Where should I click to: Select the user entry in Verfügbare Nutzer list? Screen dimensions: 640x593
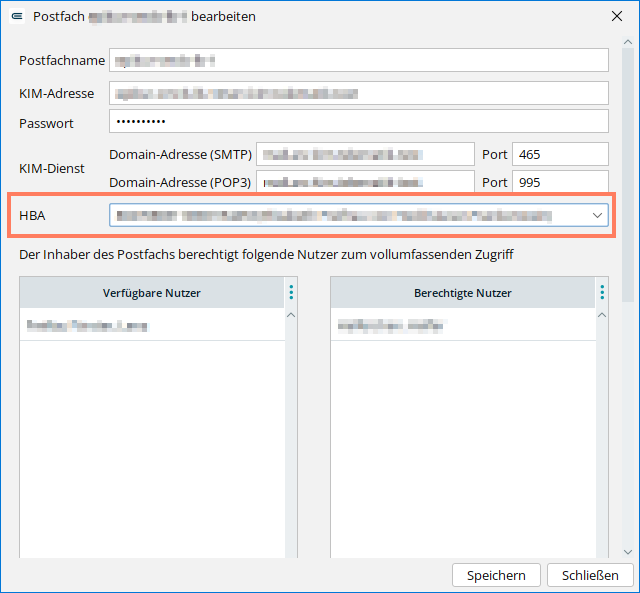[x=152, y=325]
